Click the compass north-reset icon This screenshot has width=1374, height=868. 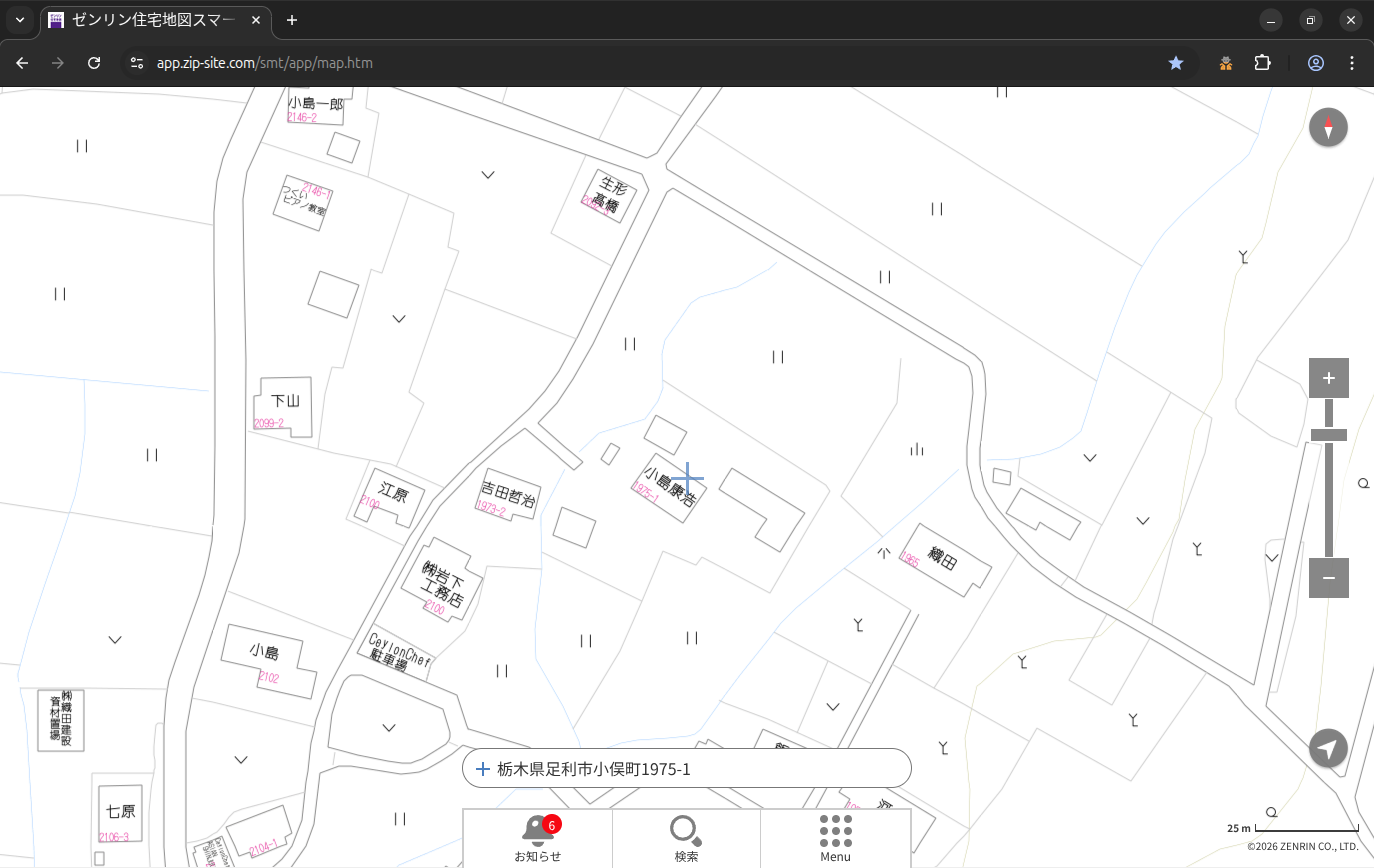pos(1328,128)
